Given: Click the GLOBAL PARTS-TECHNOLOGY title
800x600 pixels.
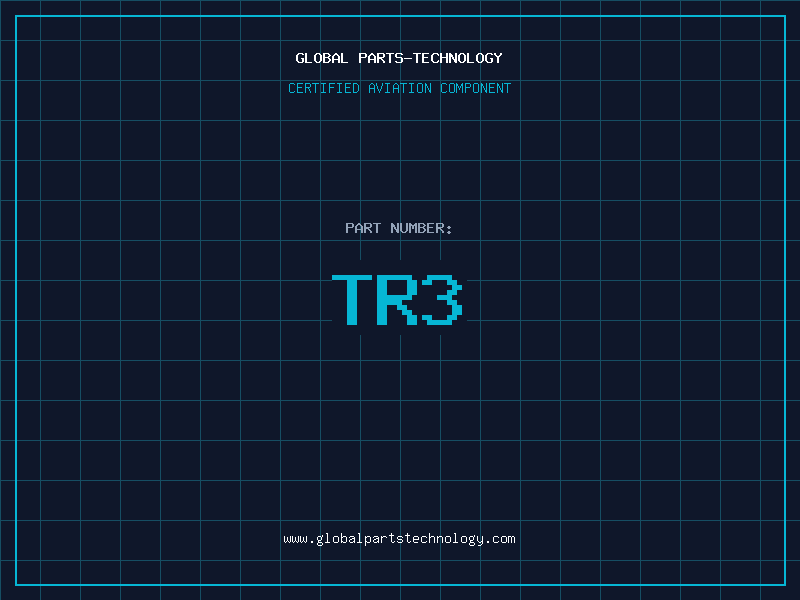Looking at the screenshot, I should pos(399,58).
